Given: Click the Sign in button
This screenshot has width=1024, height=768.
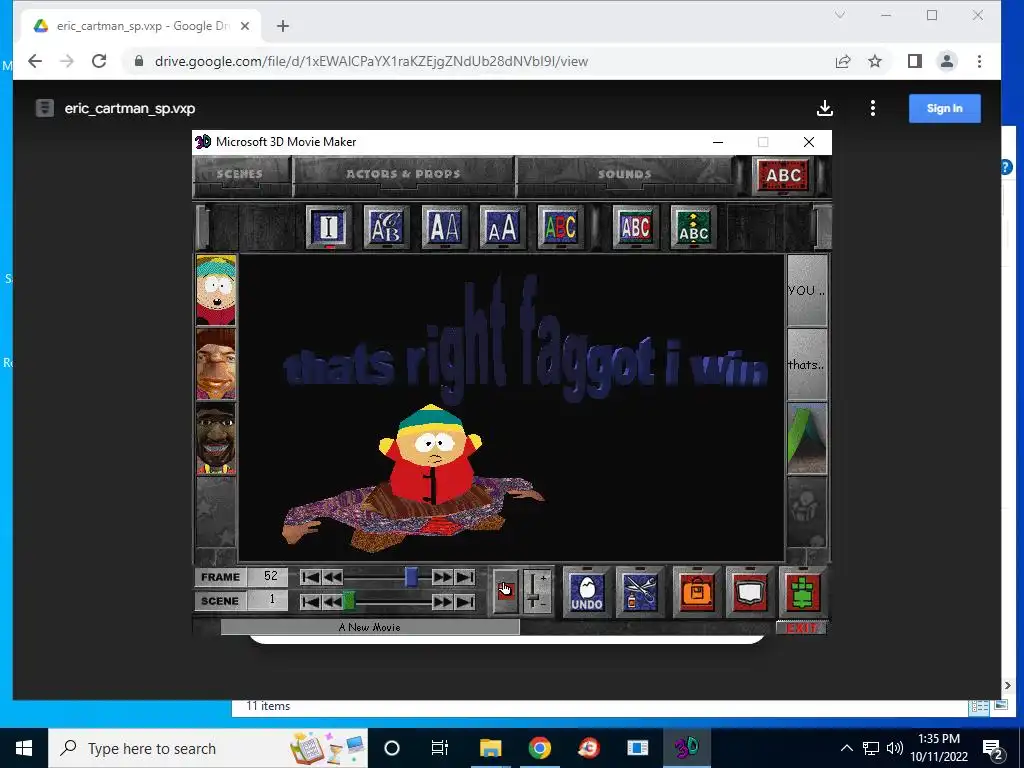Looking at the screenshot, I should (944, 108).
